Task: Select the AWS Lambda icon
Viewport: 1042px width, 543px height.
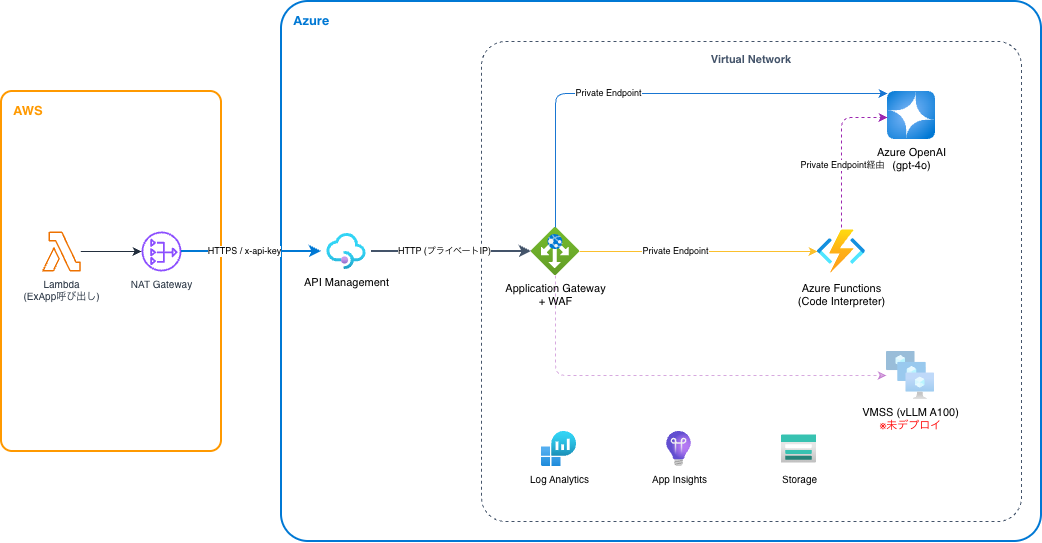Action: 61,251
